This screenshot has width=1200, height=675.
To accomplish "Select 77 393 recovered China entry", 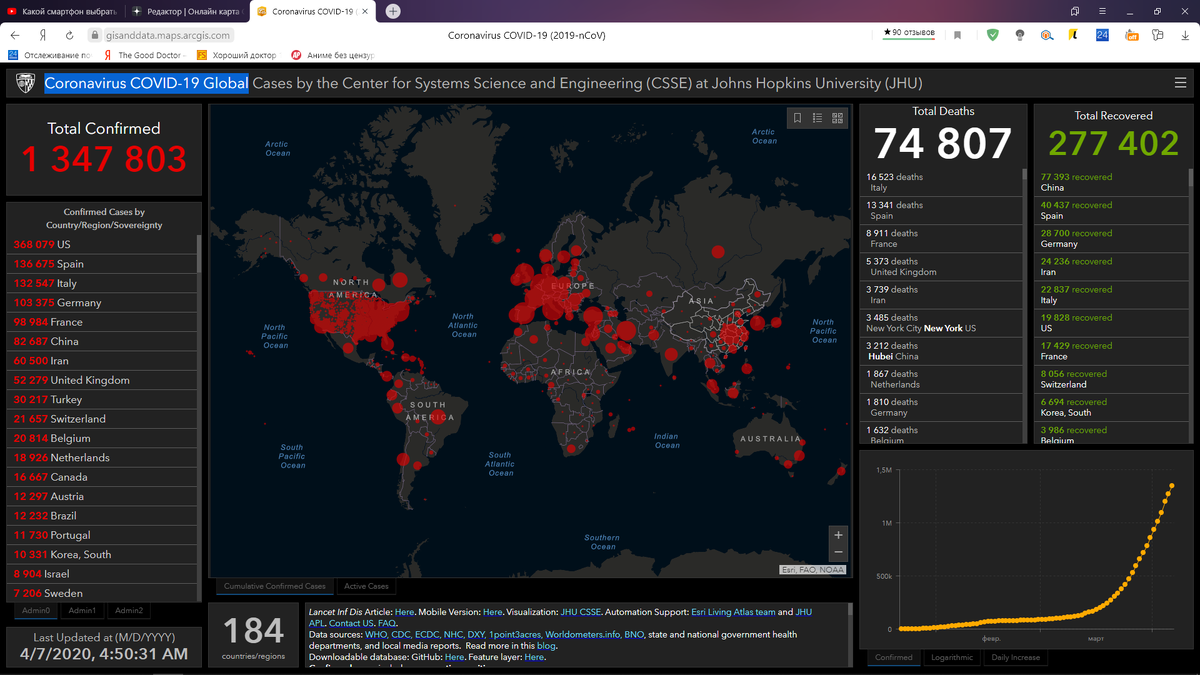I will click(x=1113, y=182).
